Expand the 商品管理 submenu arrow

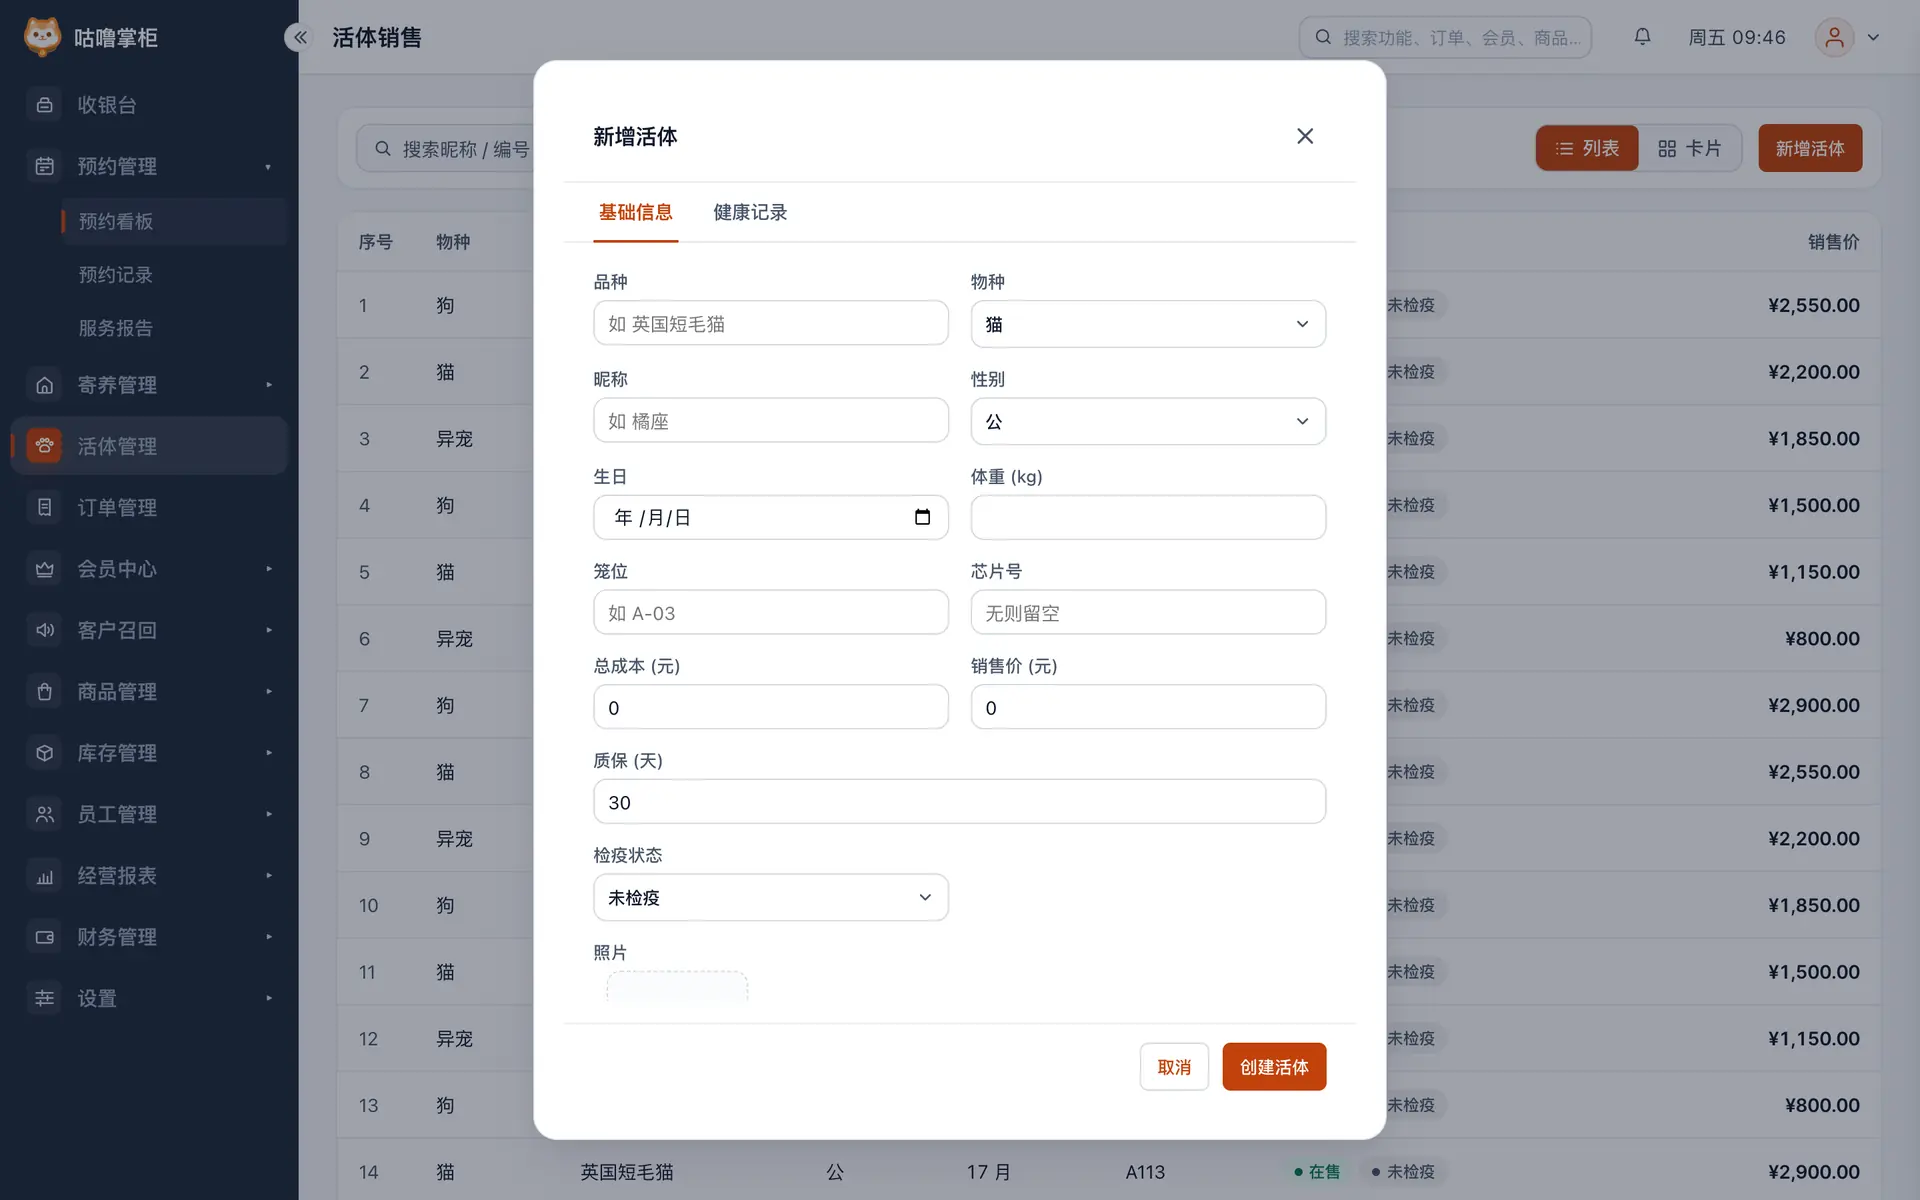pos(269,691)
